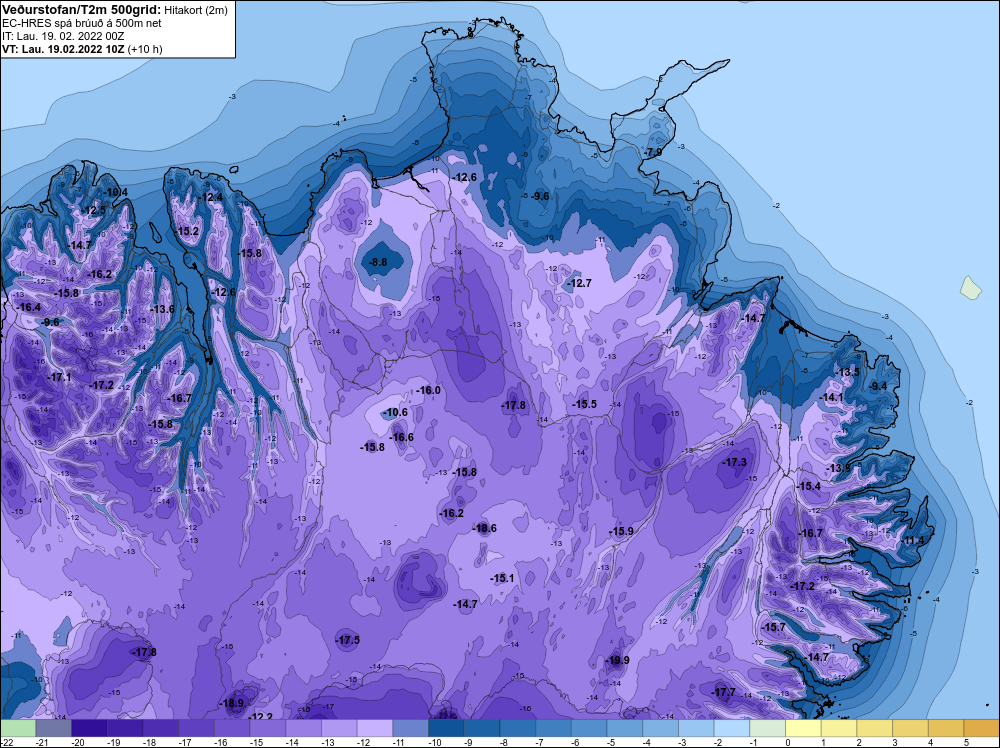Click the -12.2 temperature value
Image resolution: width=1000 pixels, height=748 pixels.
point(261,717)
